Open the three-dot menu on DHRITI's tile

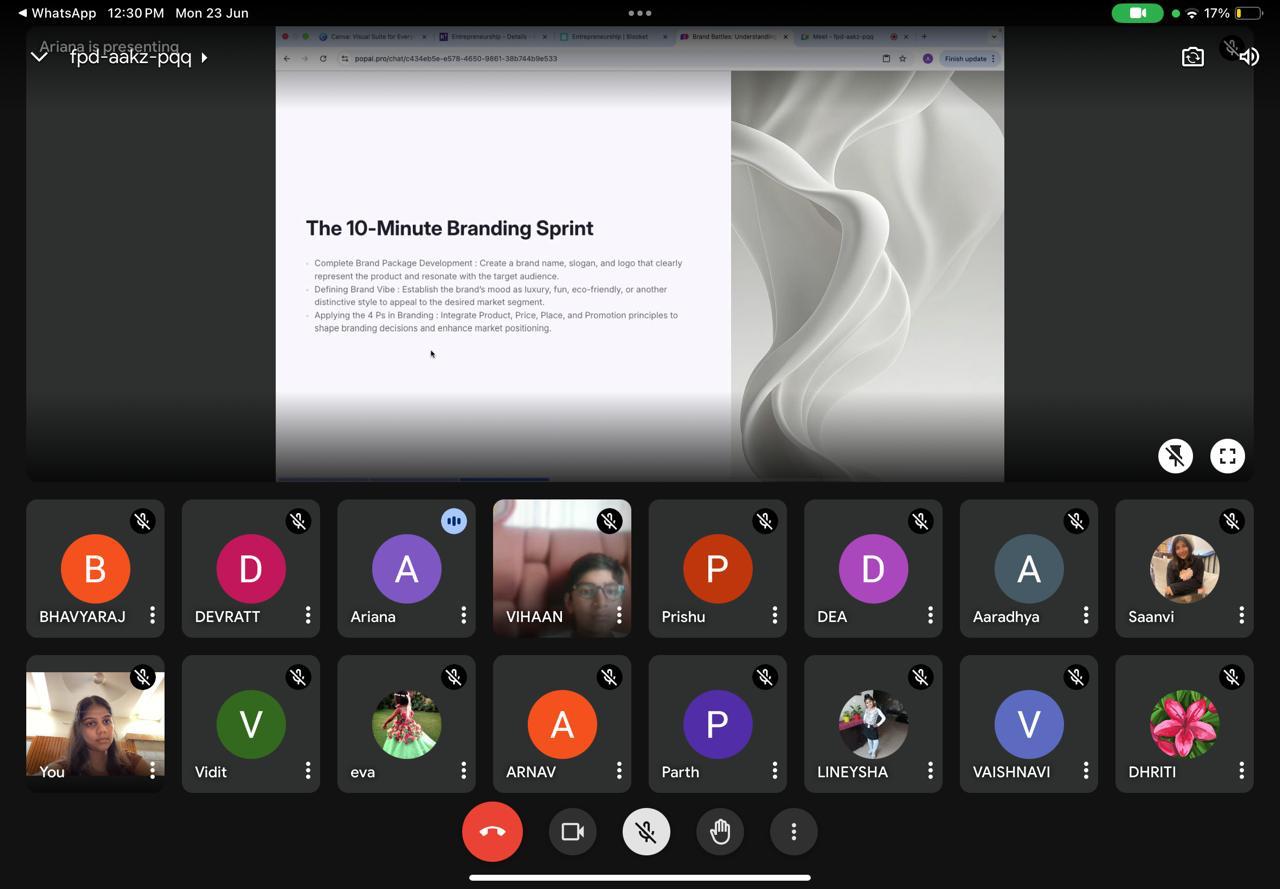[1241, 771]
